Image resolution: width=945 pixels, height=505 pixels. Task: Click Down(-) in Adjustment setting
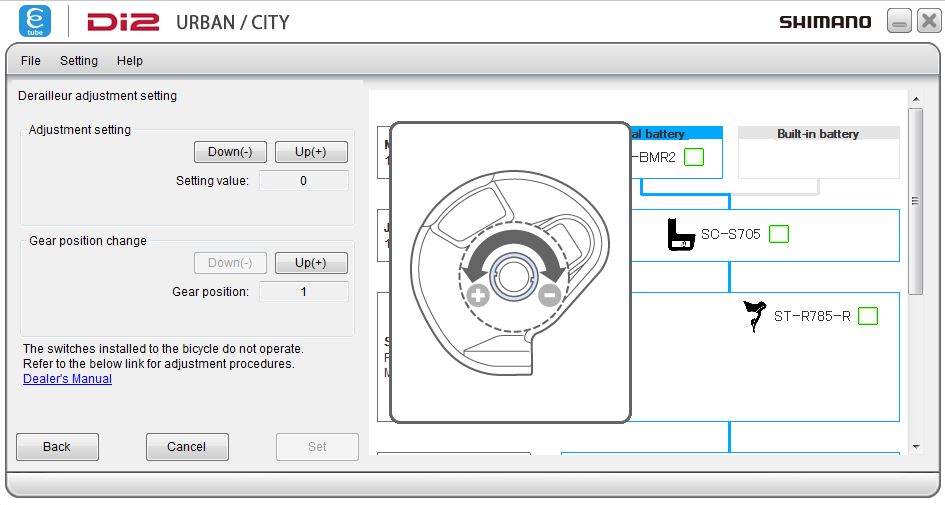tap(230, 152)
